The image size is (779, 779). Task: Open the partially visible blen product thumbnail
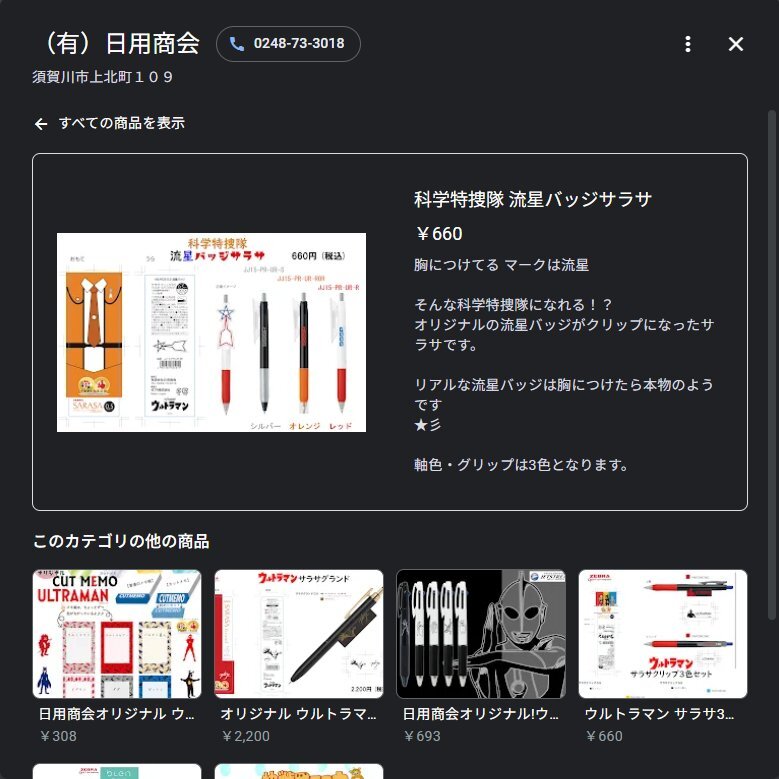point(117,772)
